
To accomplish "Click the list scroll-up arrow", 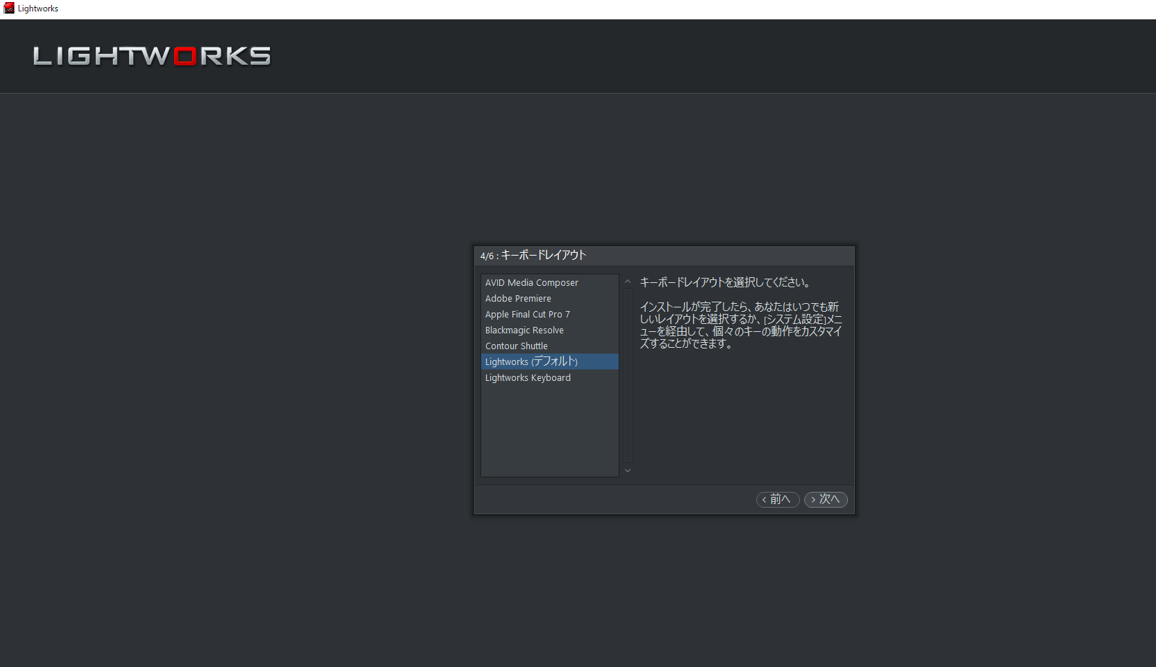I will tap(627, 282).
